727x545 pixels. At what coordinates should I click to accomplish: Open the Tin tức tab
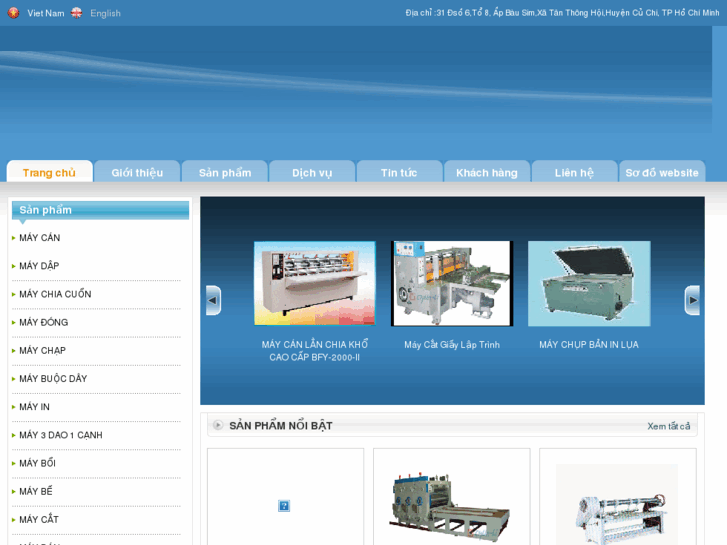[399, 173]
